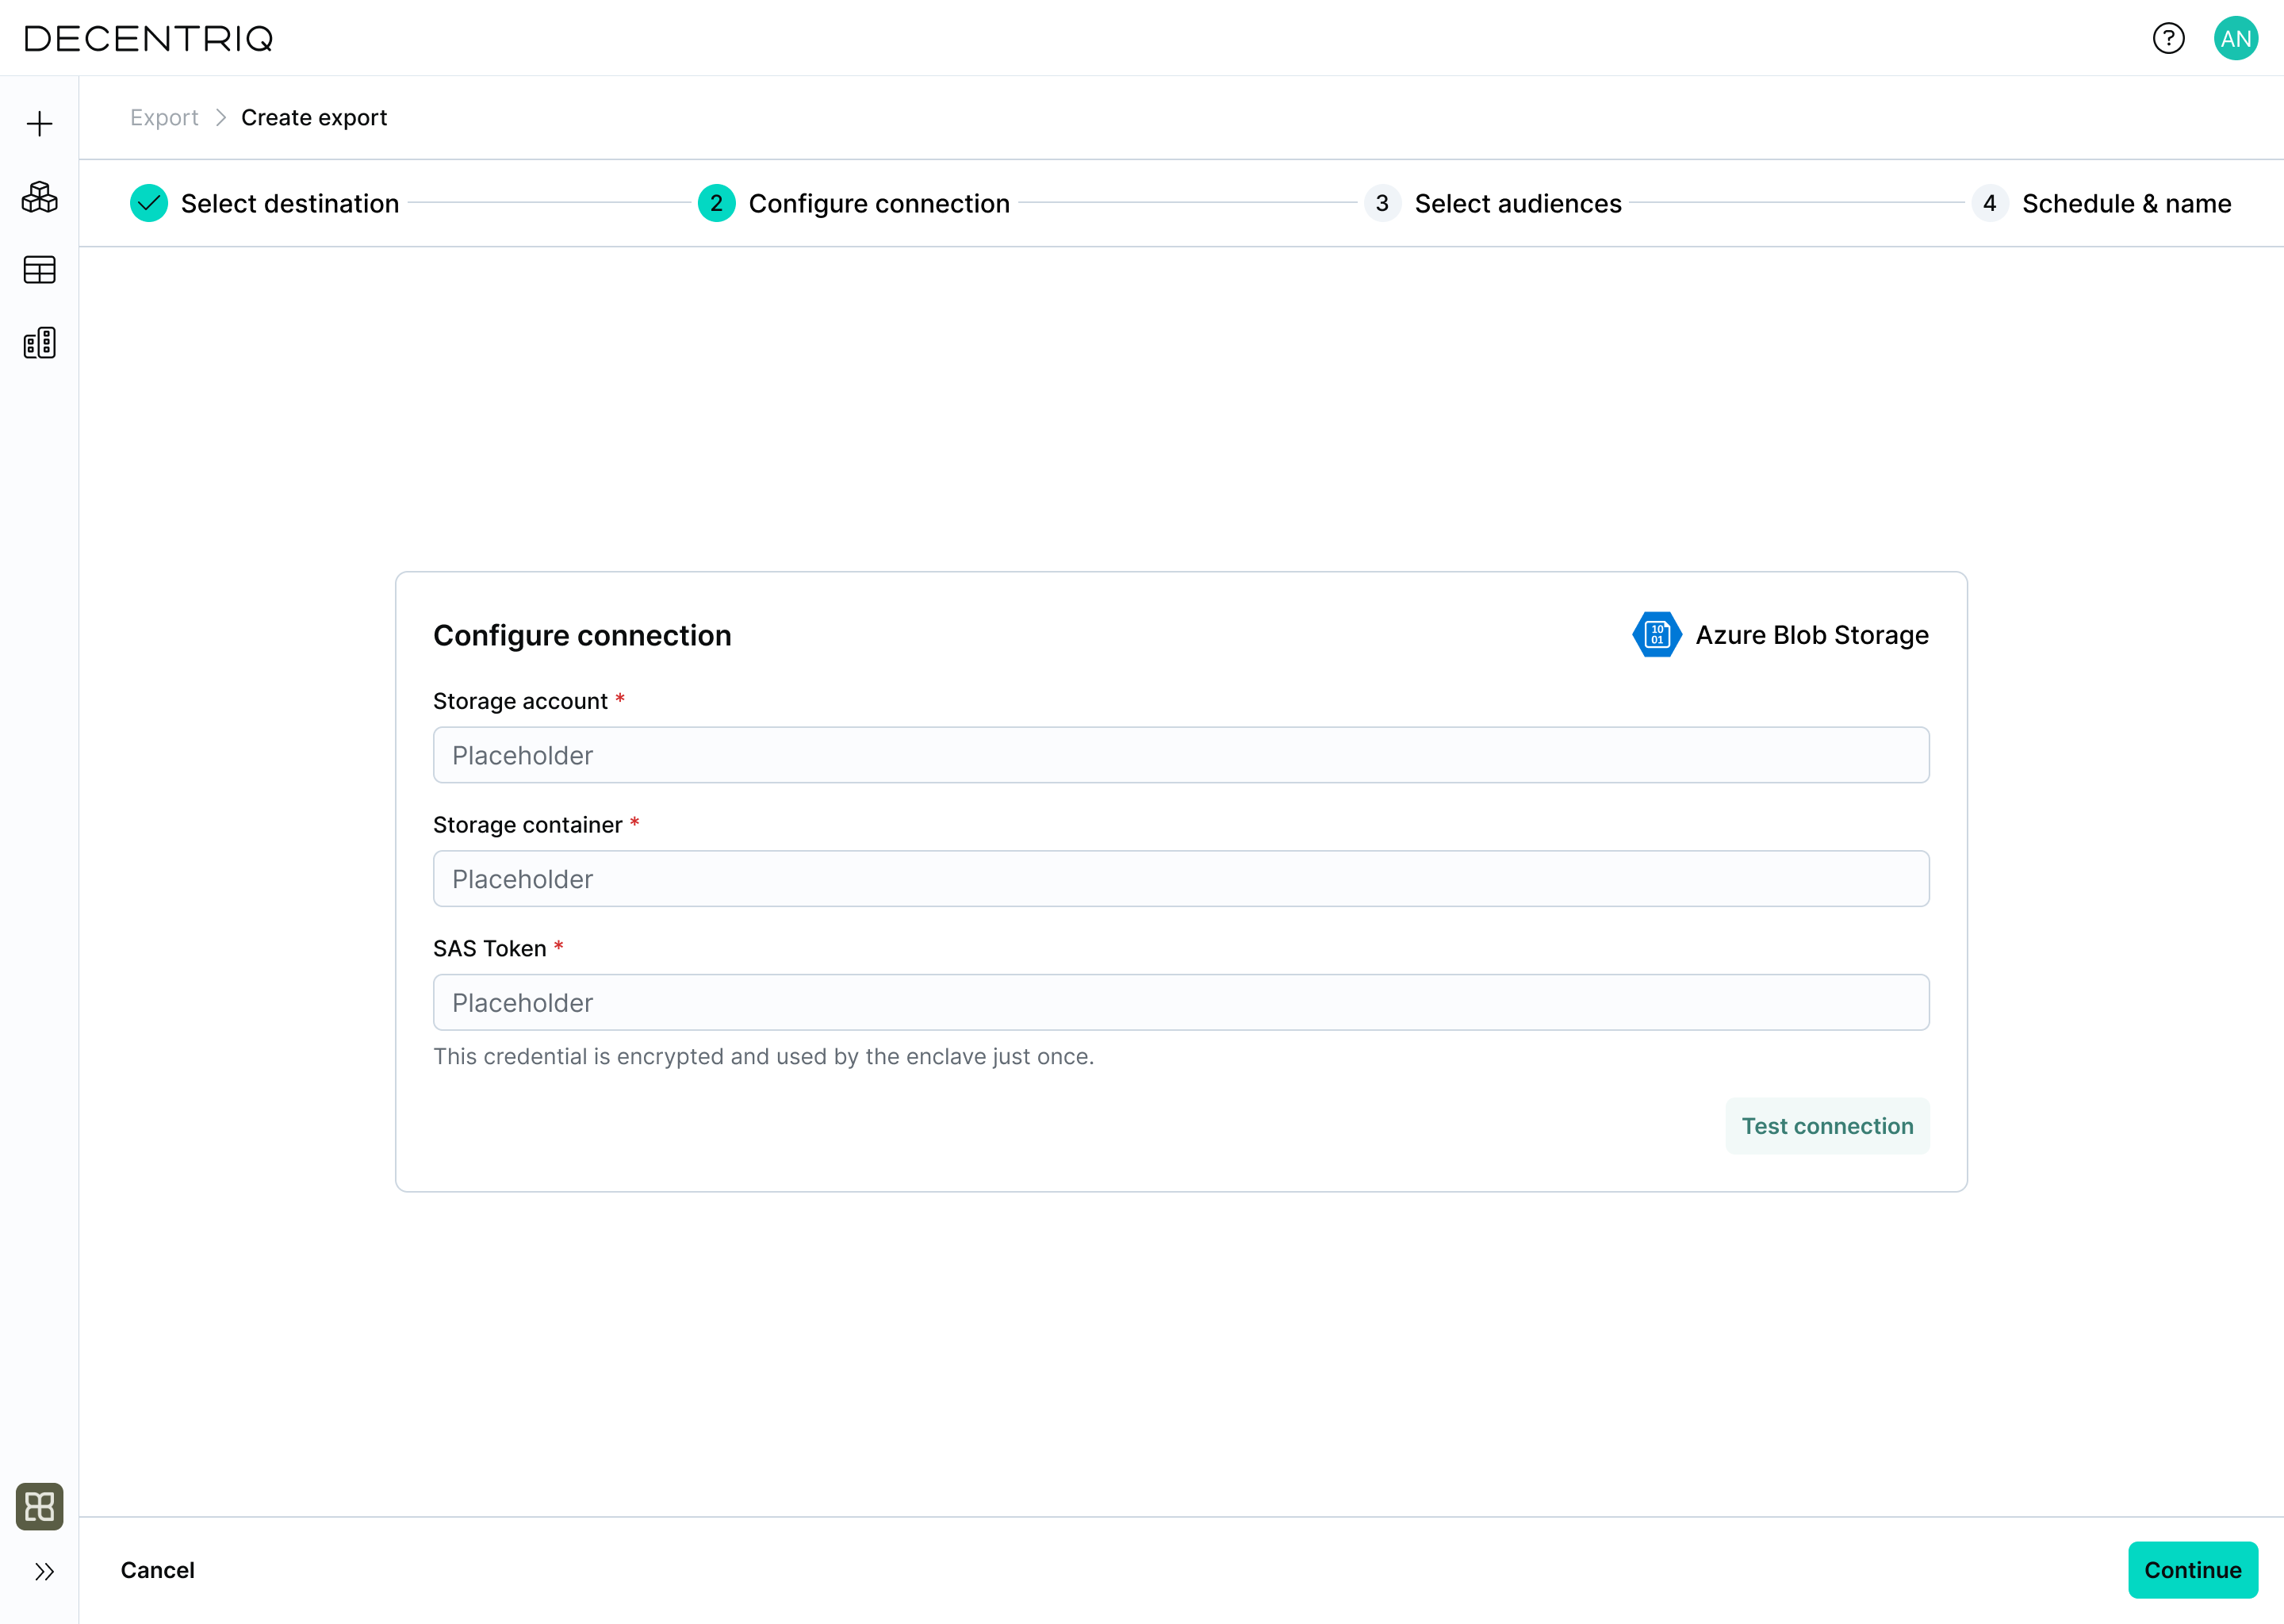
Task: Click the Decentriq logo
Action: 148,38
